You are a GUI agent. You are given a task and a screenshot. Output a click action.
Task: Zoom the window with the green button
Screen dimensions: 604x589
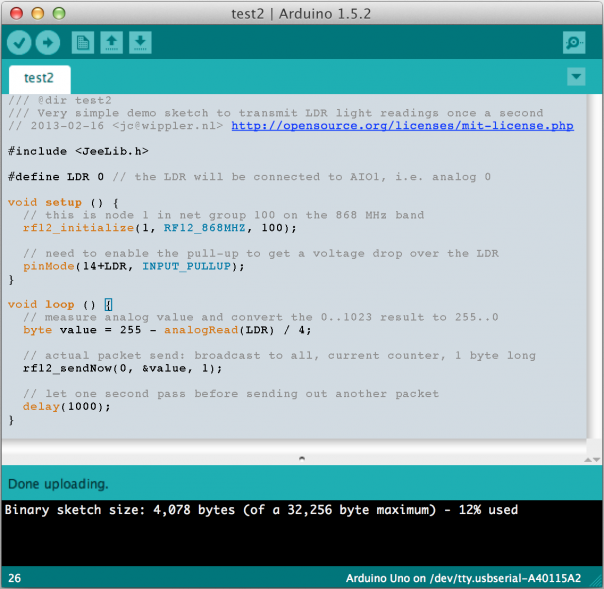[59, 13]
